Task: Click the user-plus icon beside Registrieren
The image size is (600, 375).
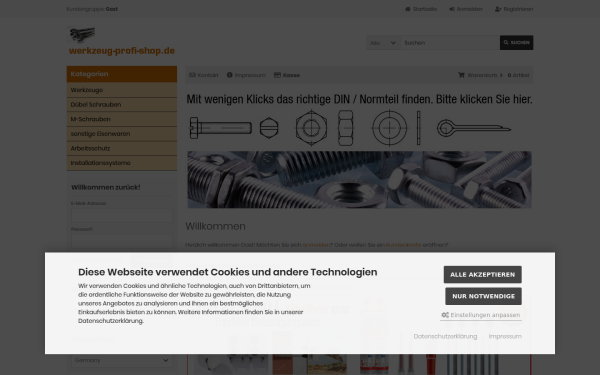Action: click(498, 9)
